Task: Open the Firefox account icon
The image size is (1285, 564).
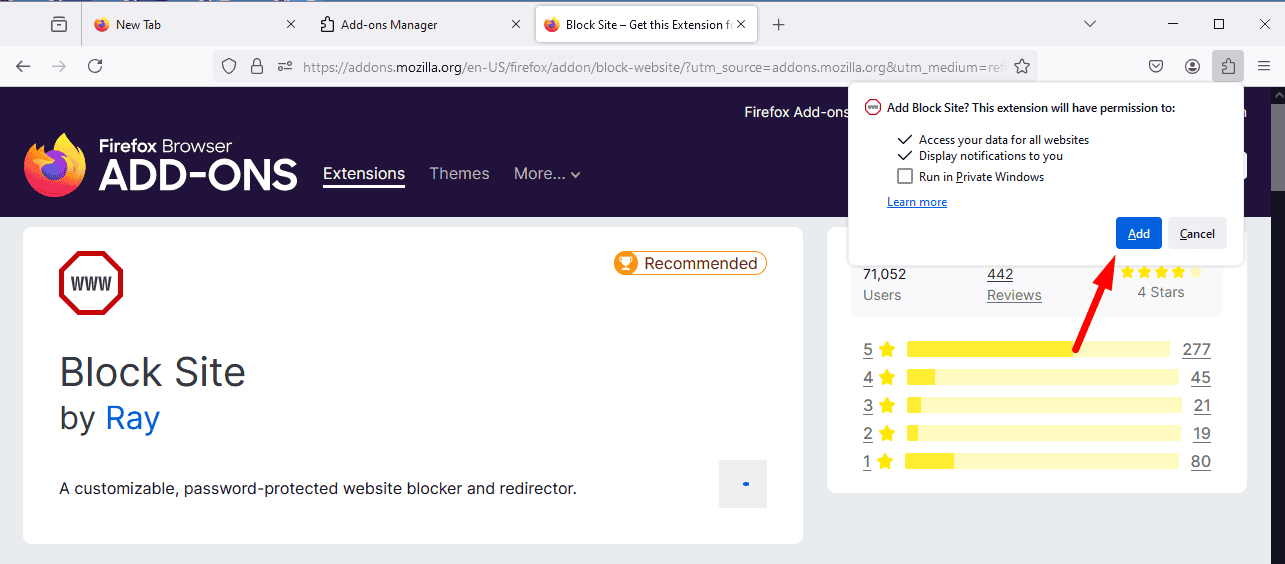Action: coord(1192,66)
